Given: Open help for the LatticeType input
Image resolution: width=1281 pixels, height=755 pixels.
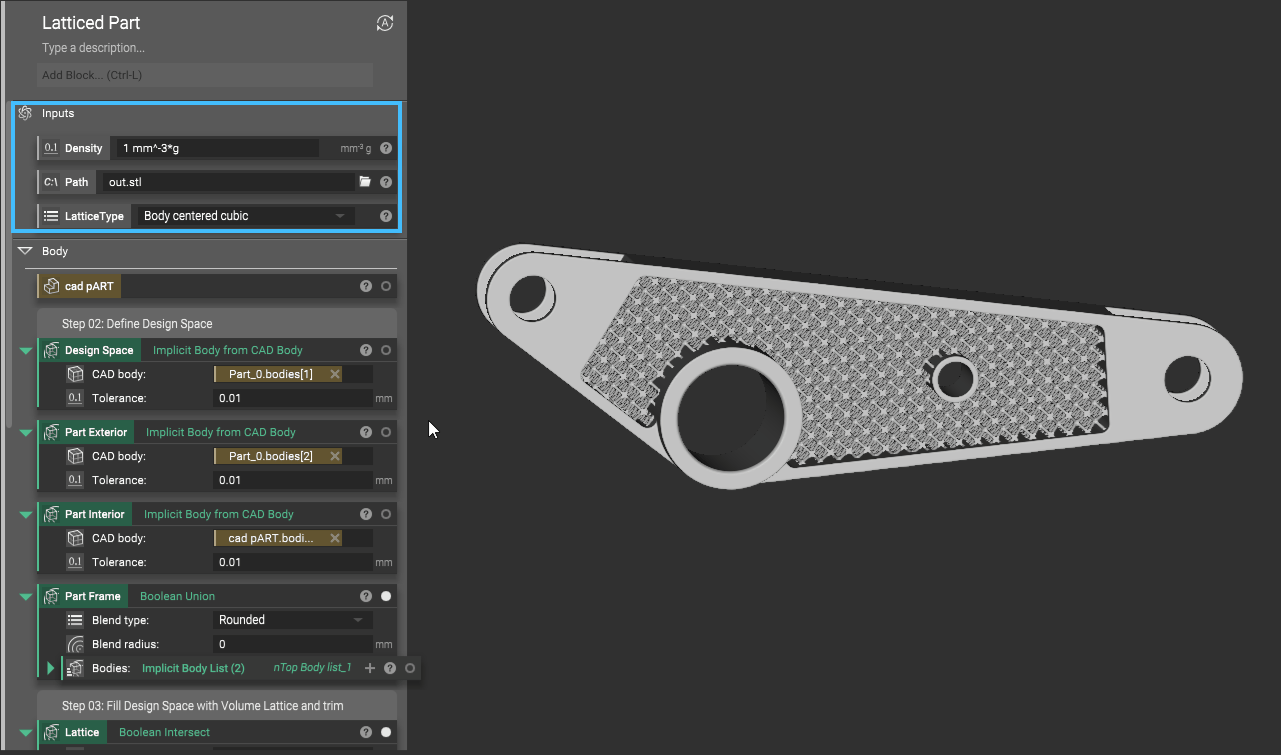Looking at the screenshot, I should (x=386, y=216).
